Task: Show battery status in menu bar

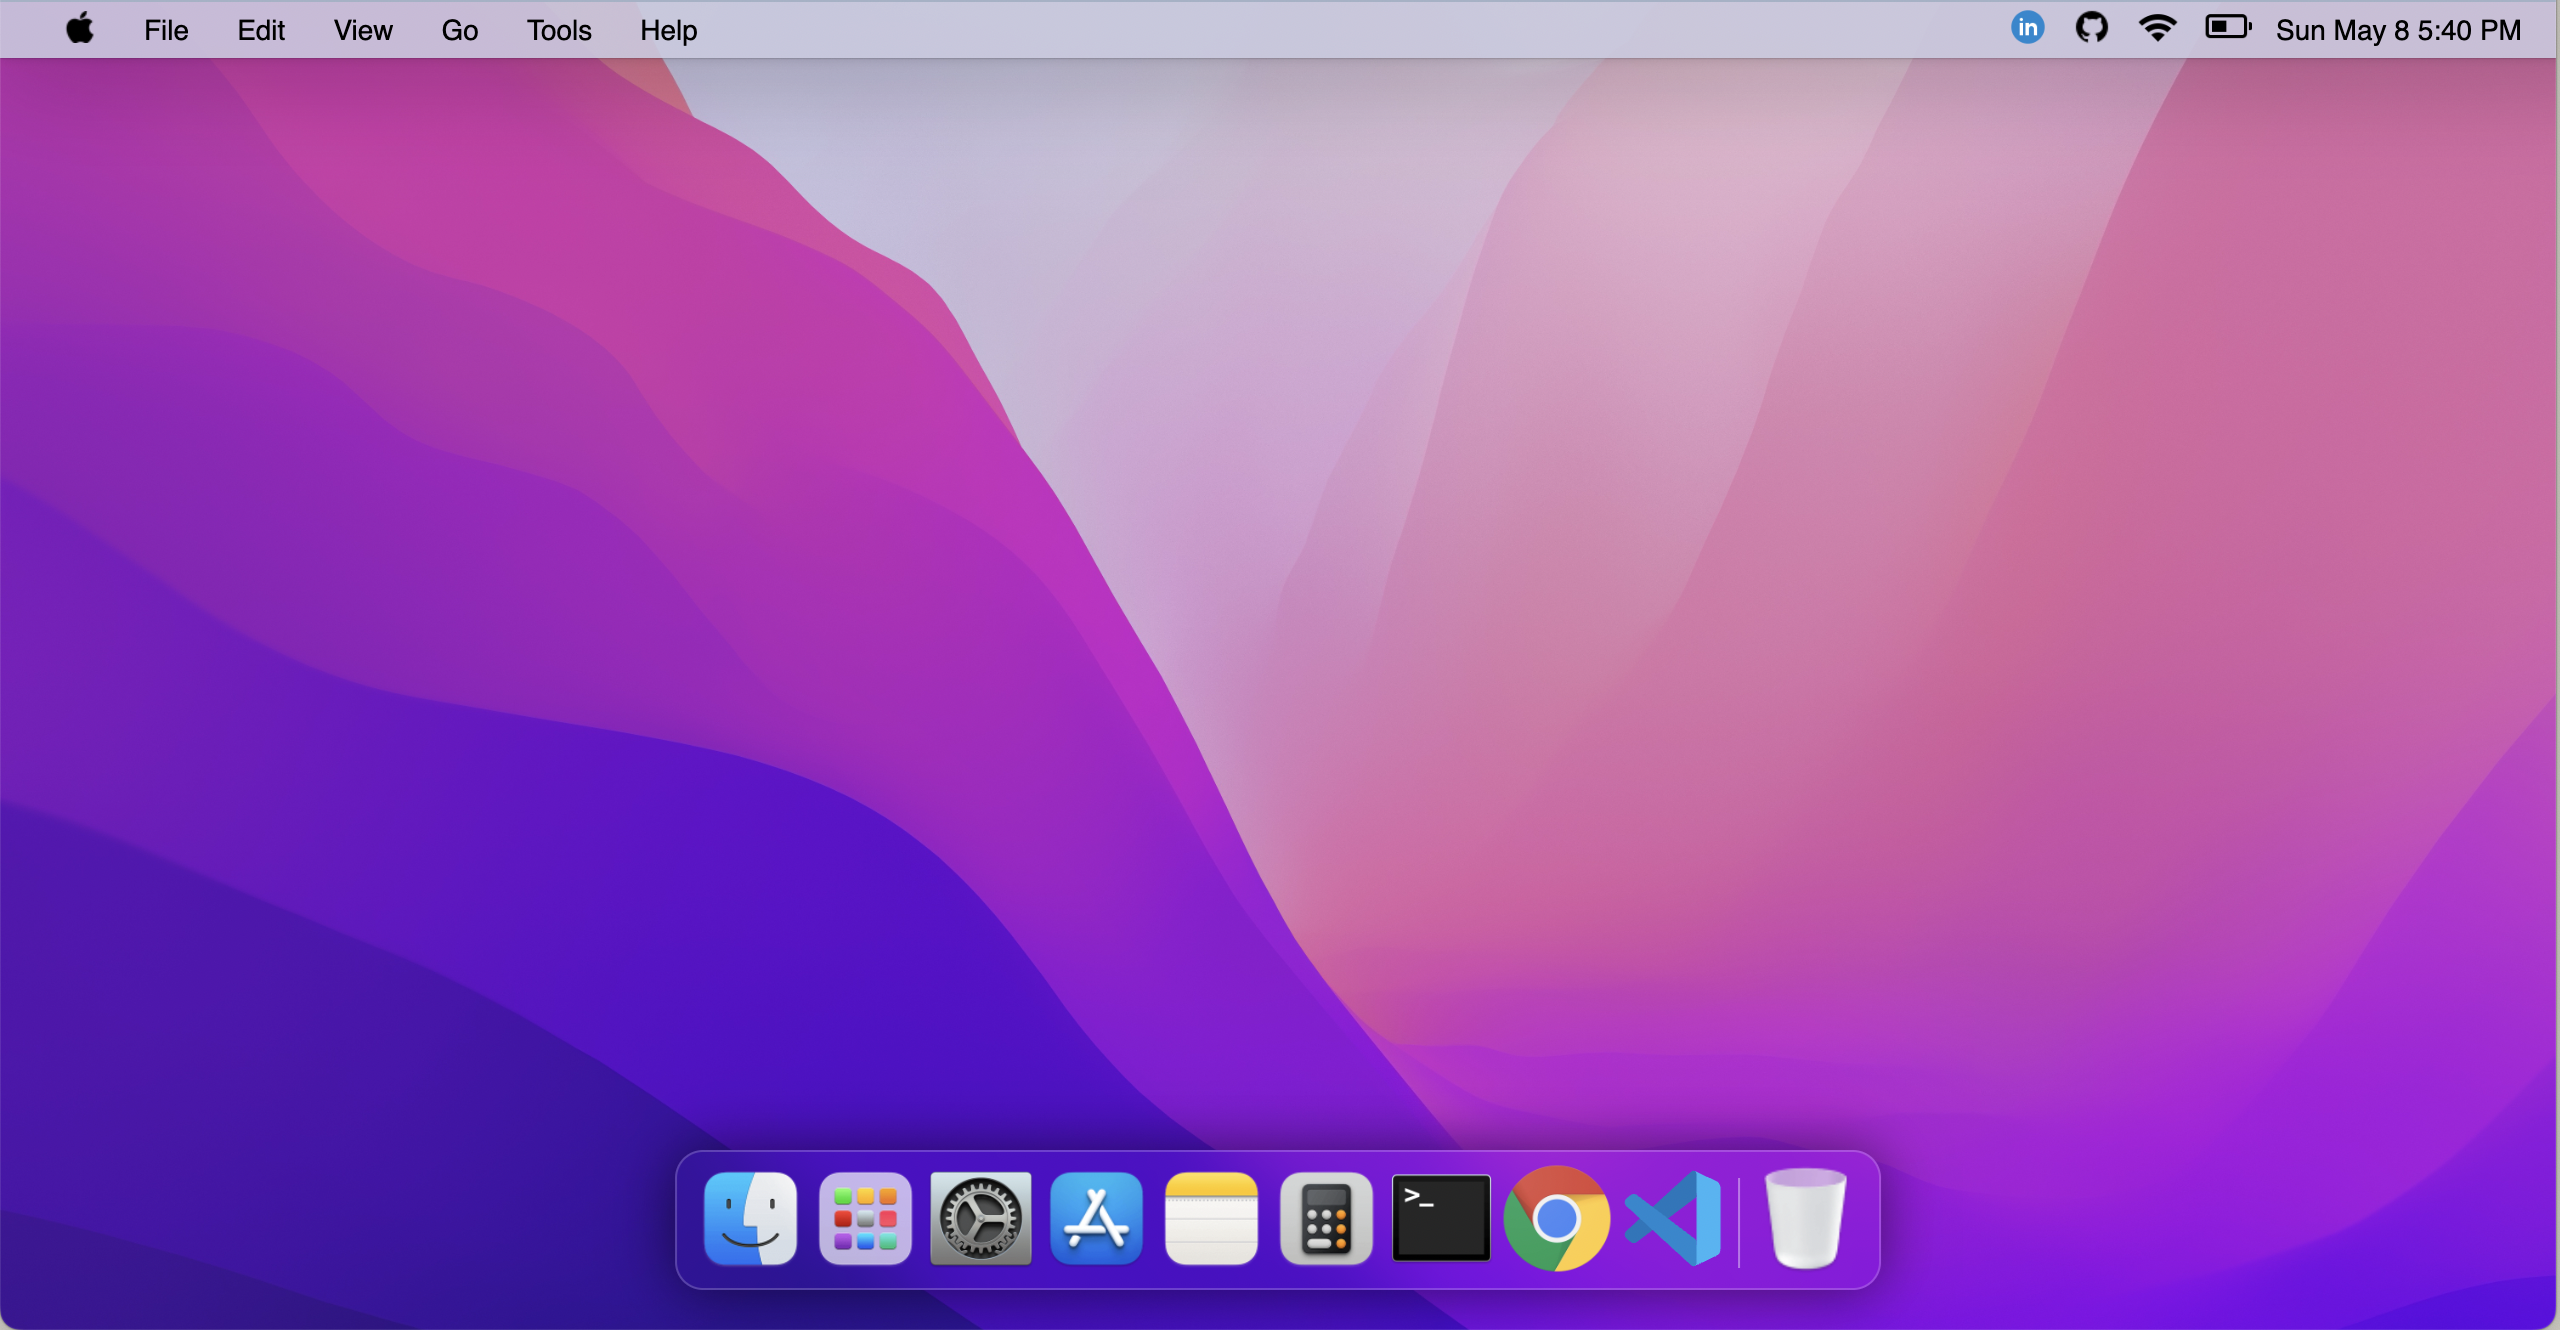Action: [x=2228, y=27]
